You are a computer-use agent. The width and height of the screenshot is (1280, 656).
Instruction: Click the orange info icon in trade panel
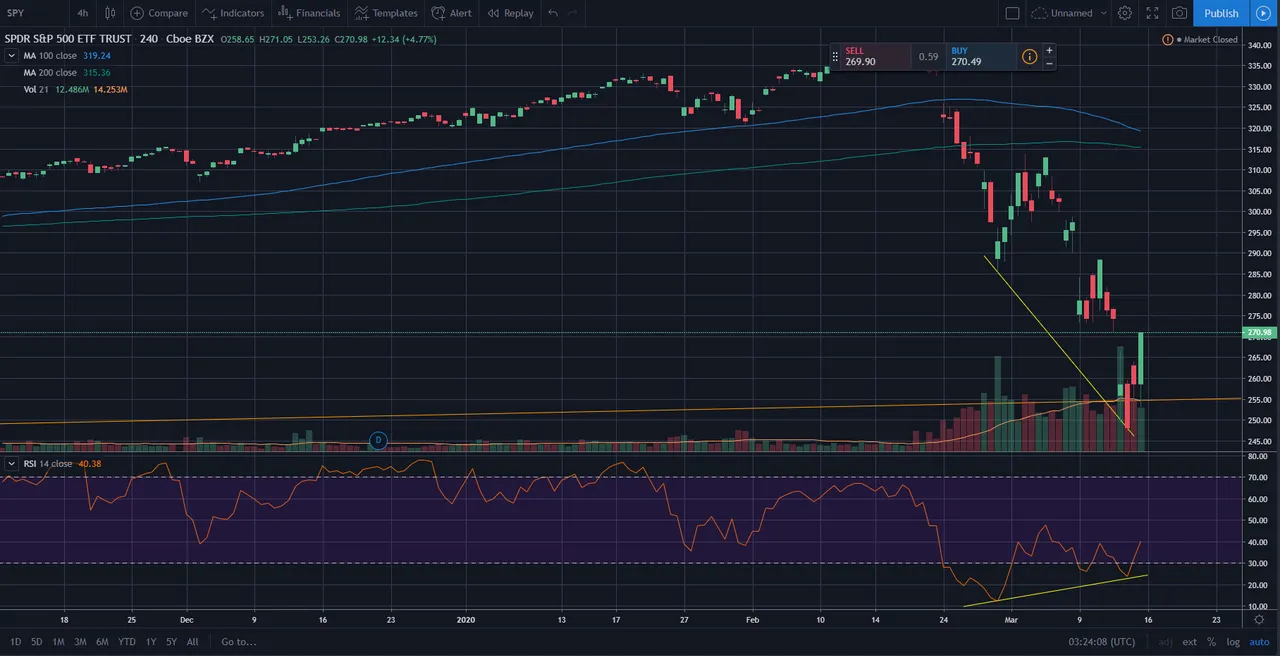pyautogui.click(x=1029, y=57)
